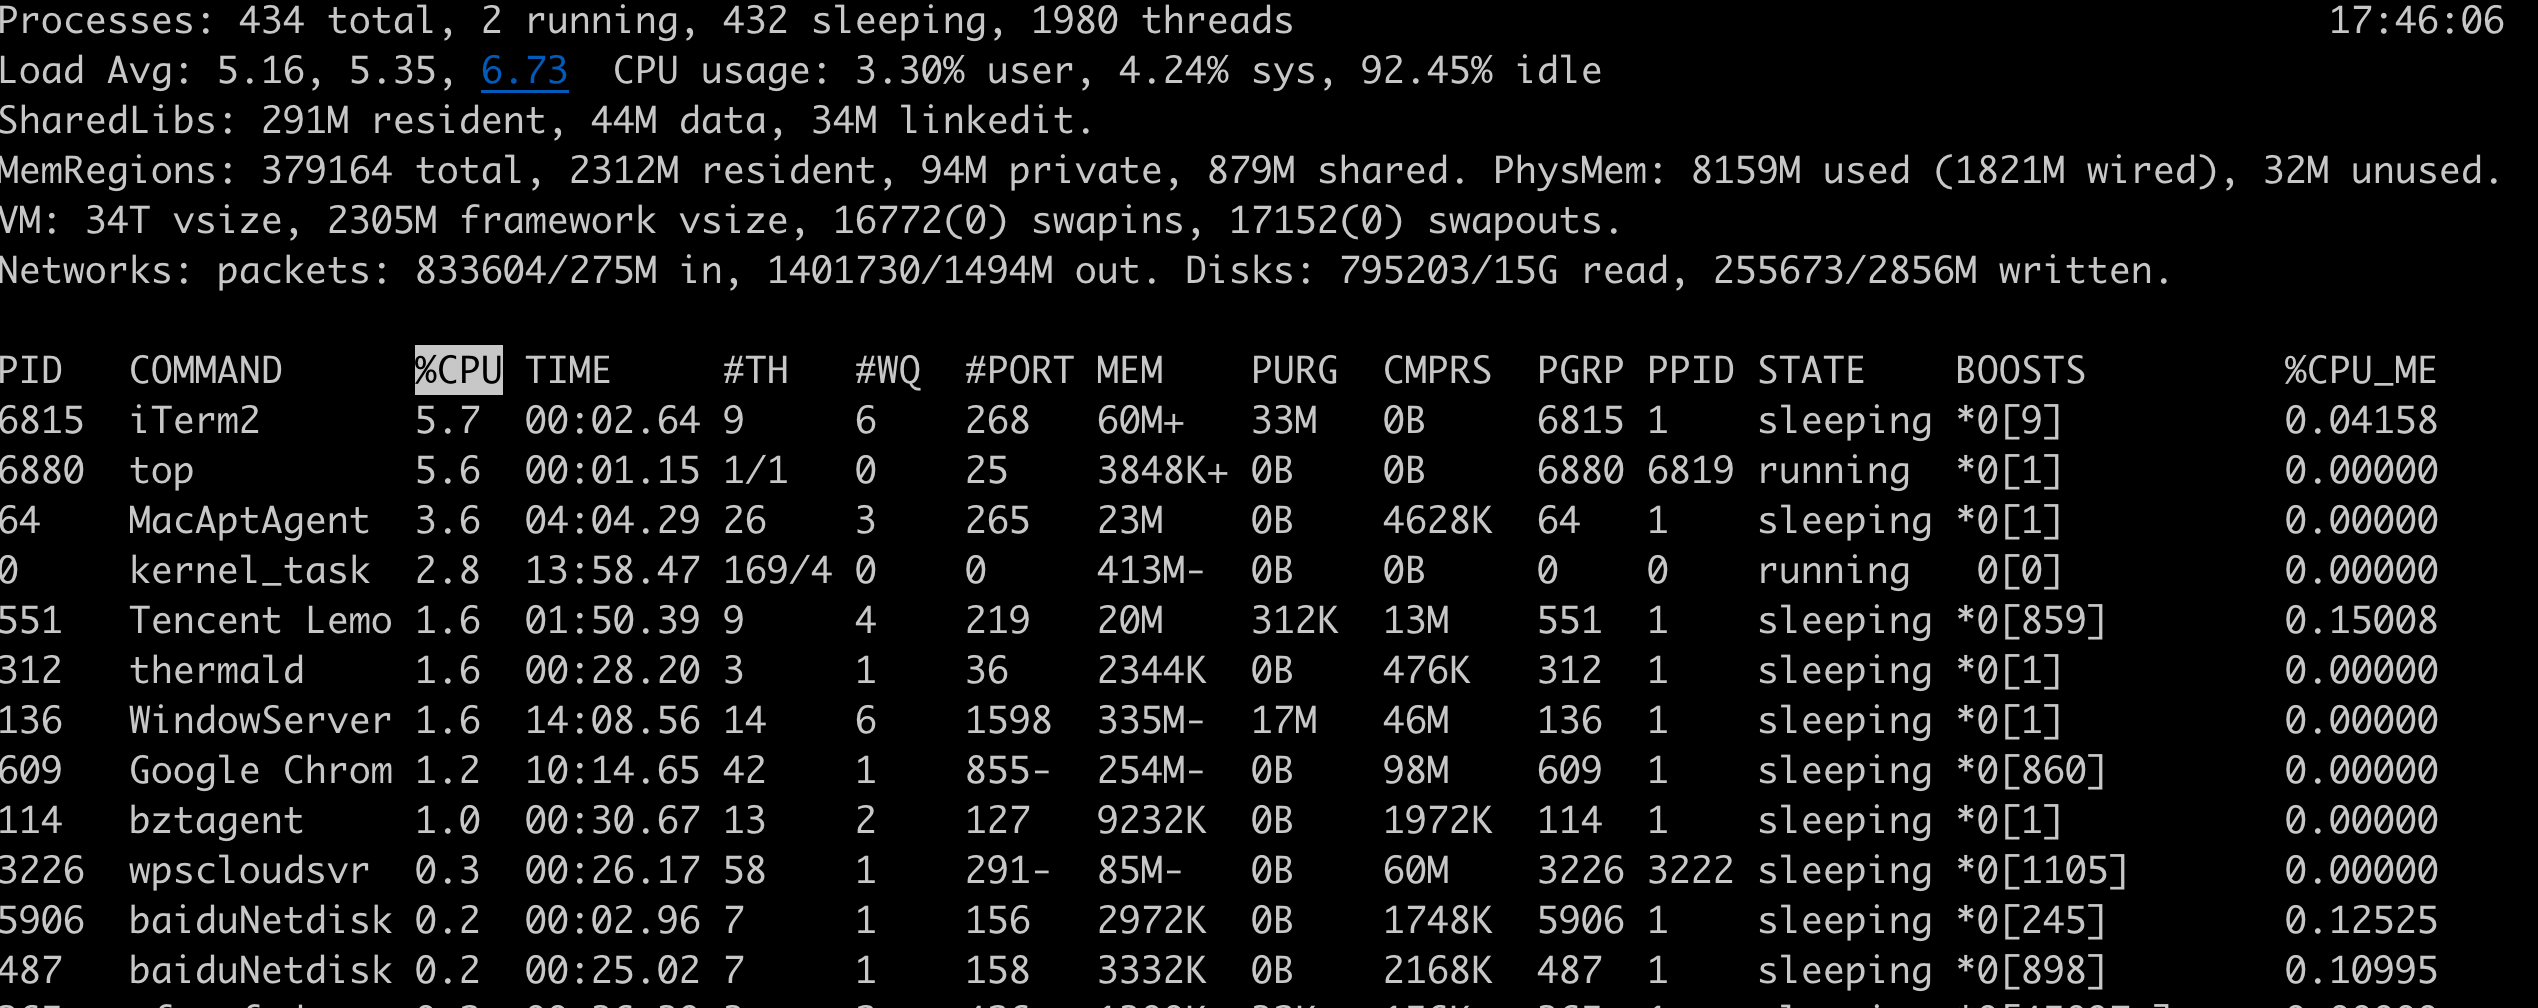Click the PID column header
The width and height of the screenshot is (2538, 1008).
point(31,371)
